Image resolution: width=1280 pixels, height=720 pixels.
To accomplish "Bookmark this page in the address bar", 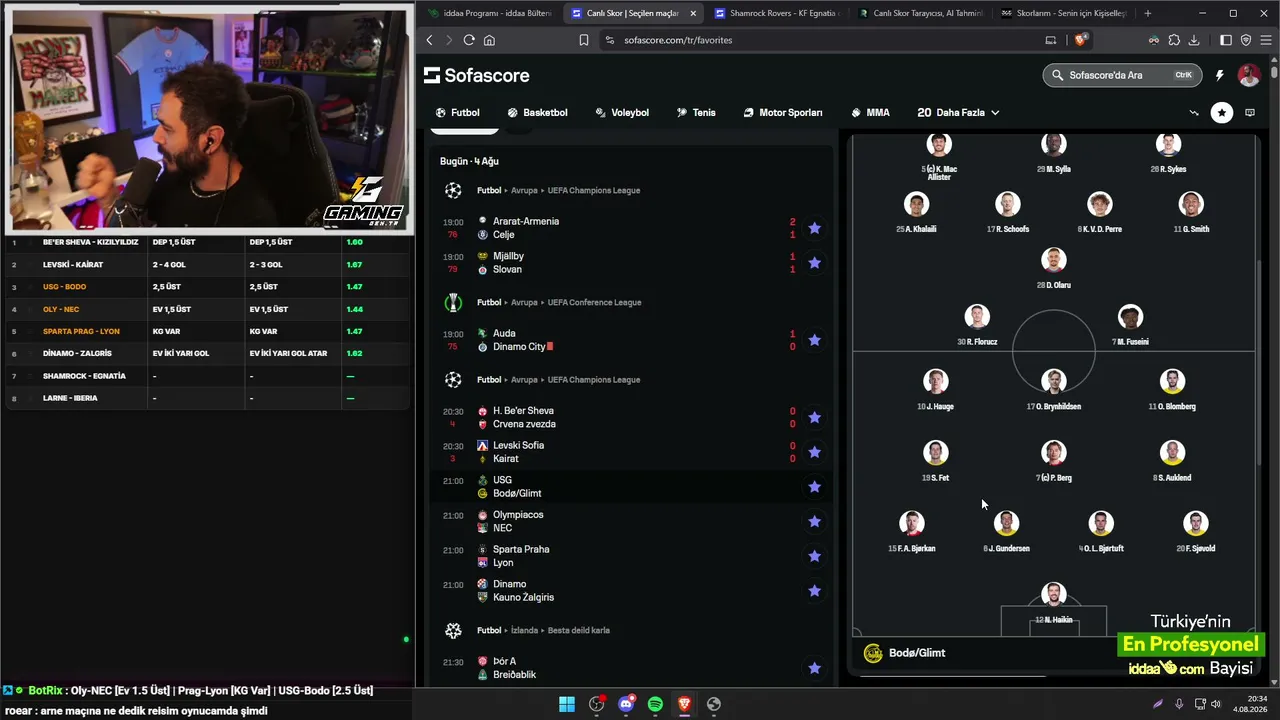I will (584, 40).
